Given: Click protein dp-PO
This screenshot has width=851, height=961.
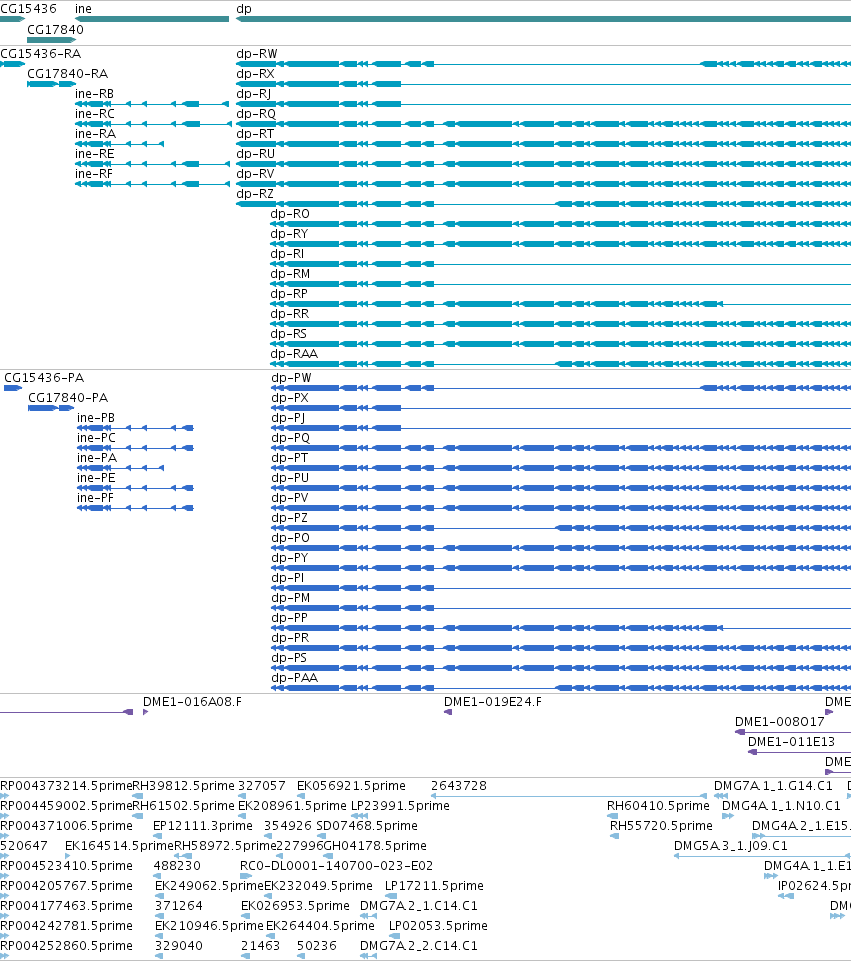Looking at the screenshot, I should click(x=290, y=538).
